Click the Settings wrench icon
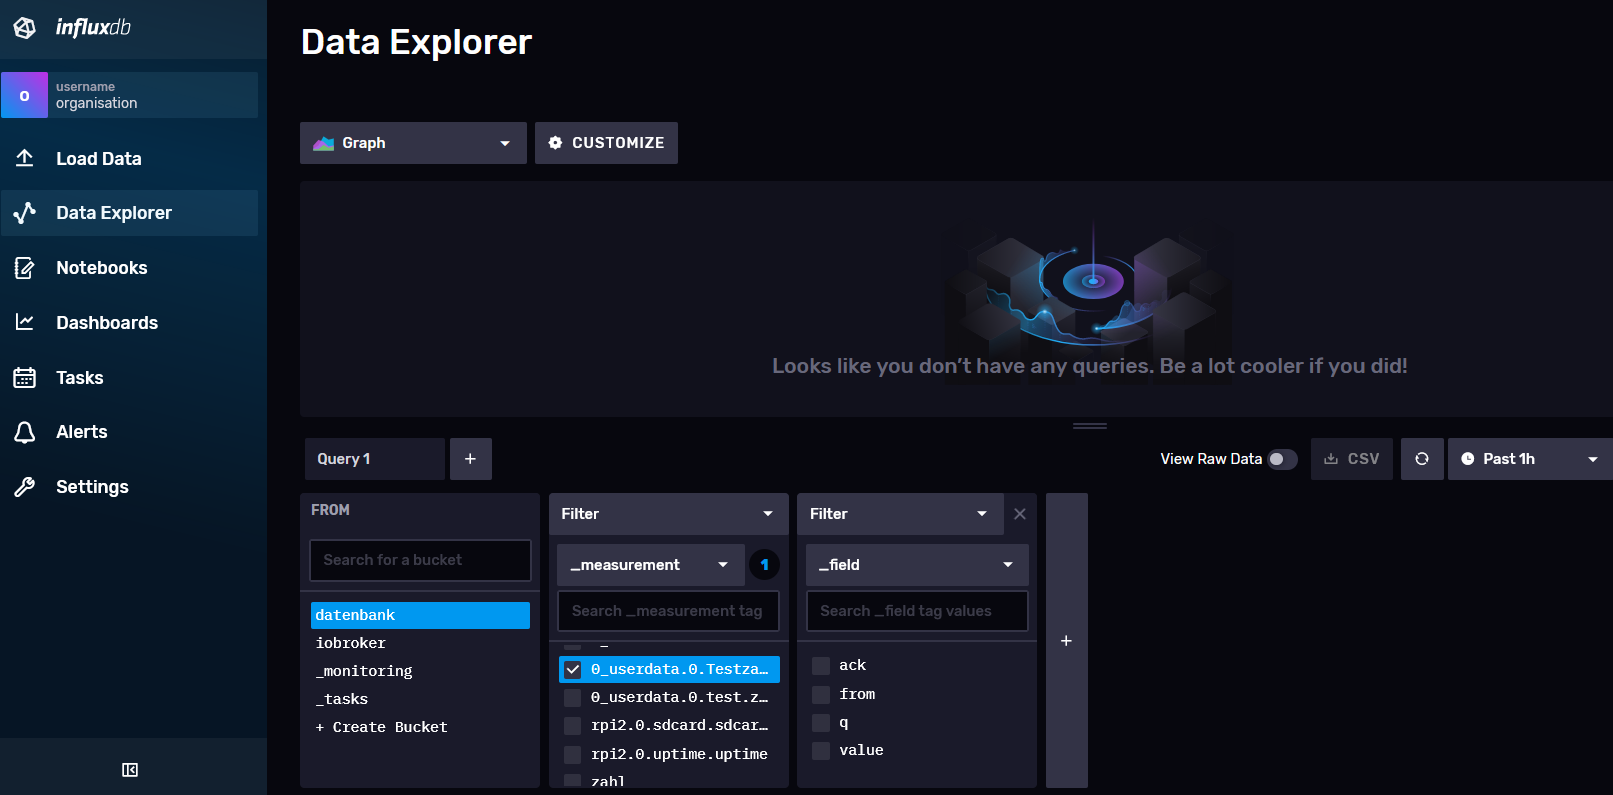 25,487
